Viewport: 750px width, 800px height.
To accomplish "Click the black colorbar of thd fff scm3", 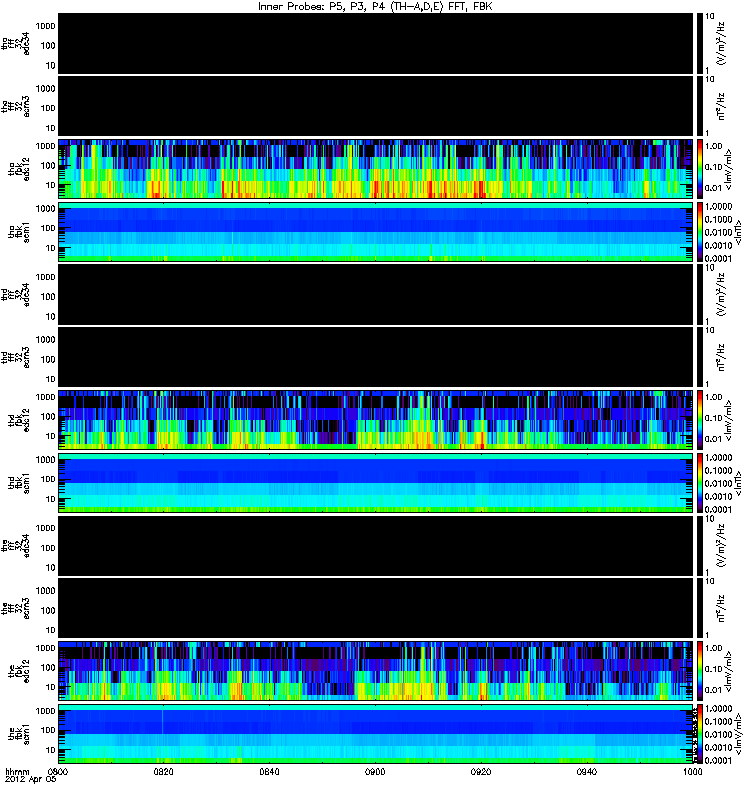I will (x=699, y=357).
